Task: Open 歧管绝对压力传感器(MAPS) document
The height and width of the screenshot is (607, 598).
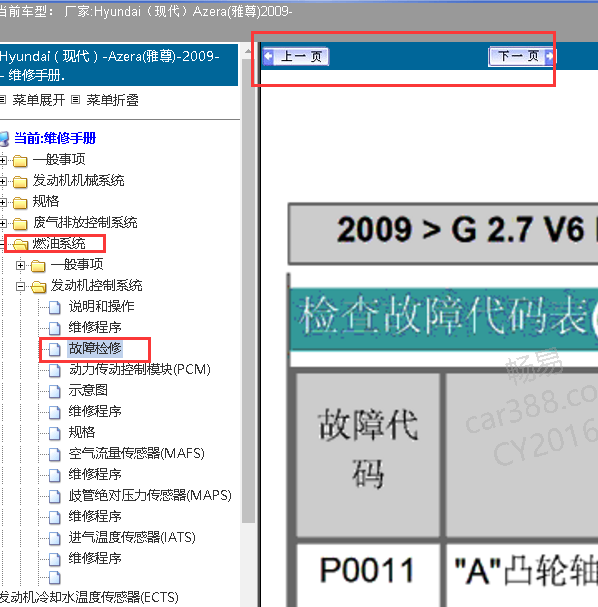Action: 150,495
